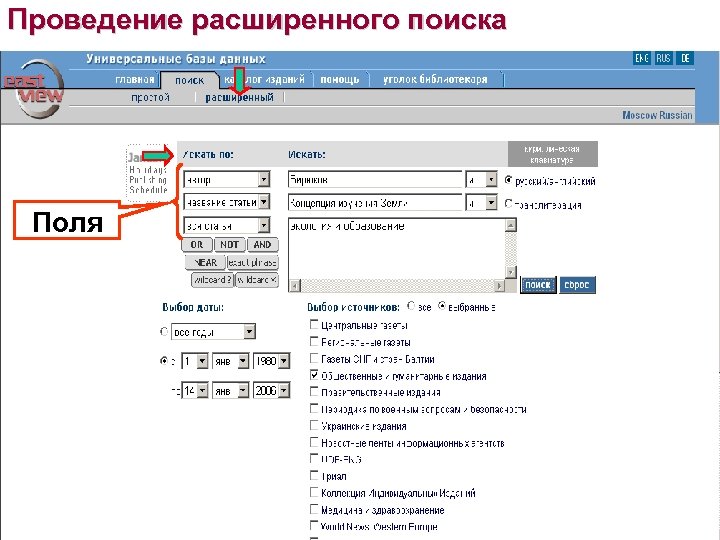Click the East View logo
720x540 pixels.
[34, 88]
